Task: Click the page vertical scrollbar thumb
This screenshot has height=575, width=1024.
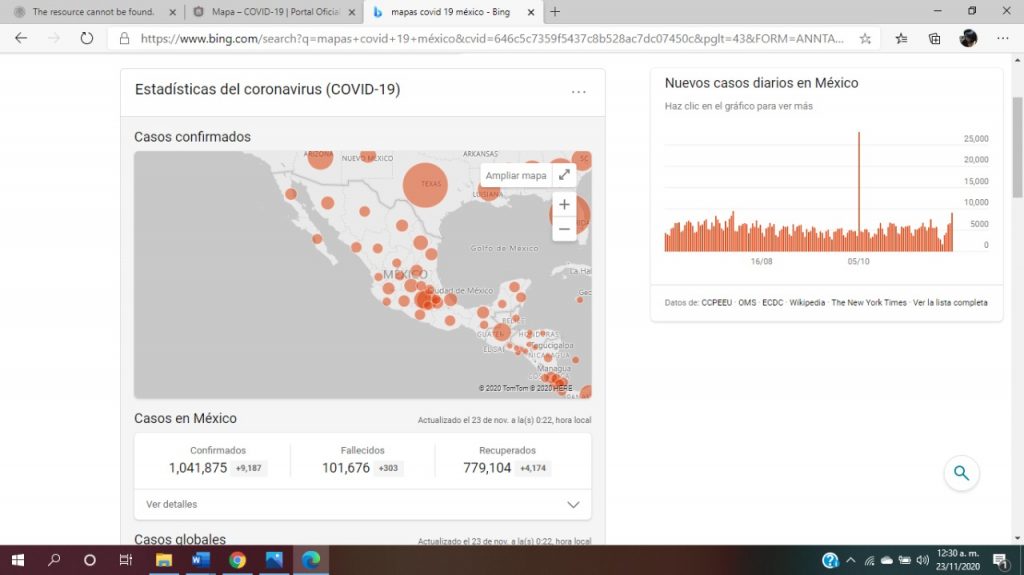Action: (1017, 147)
